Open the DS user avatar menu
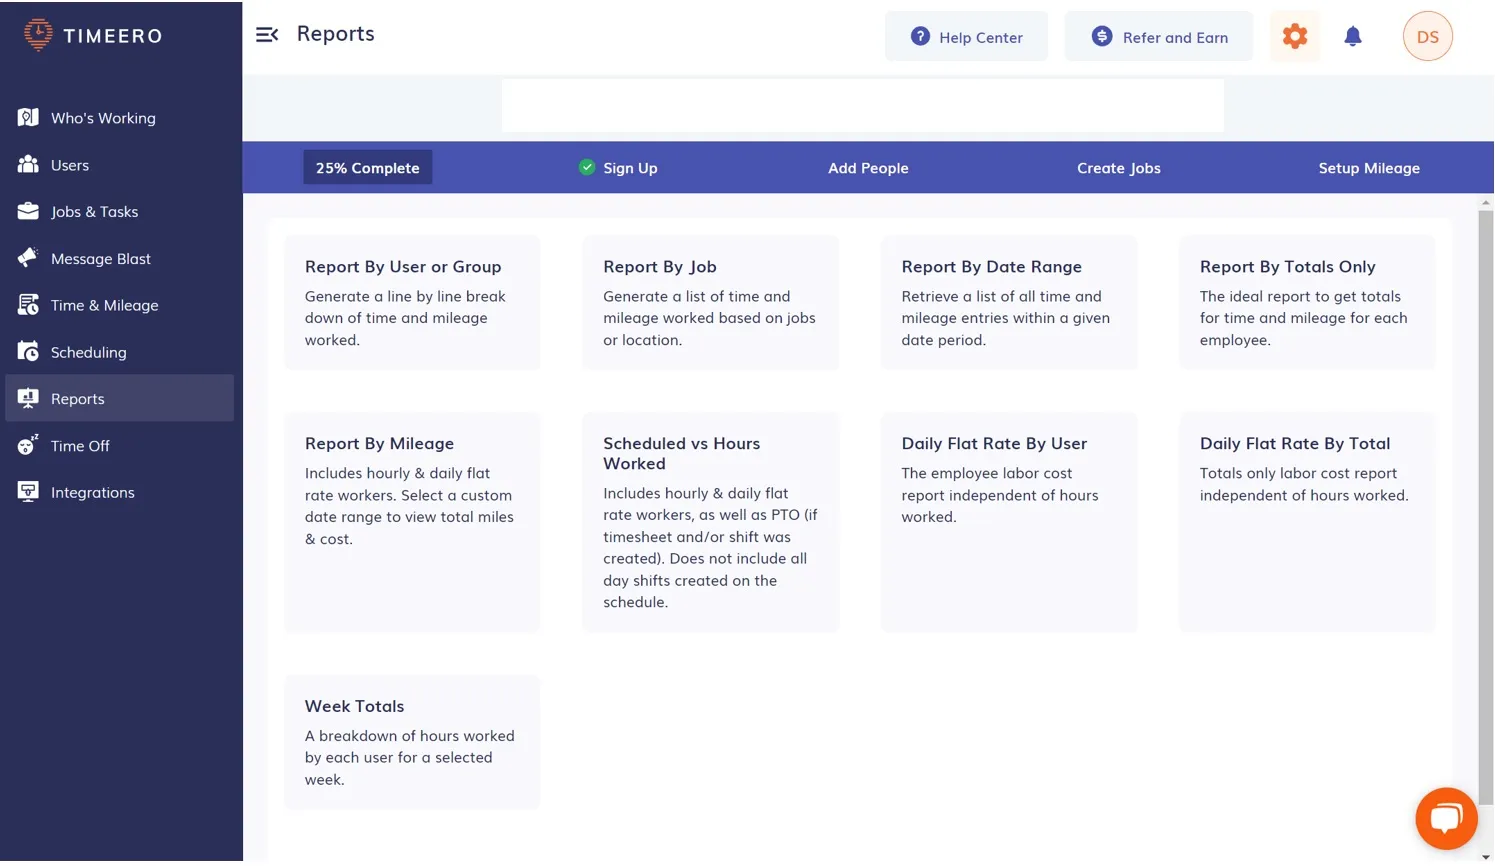Screen dimensions: 1495x866 (x=1426, y=37)
